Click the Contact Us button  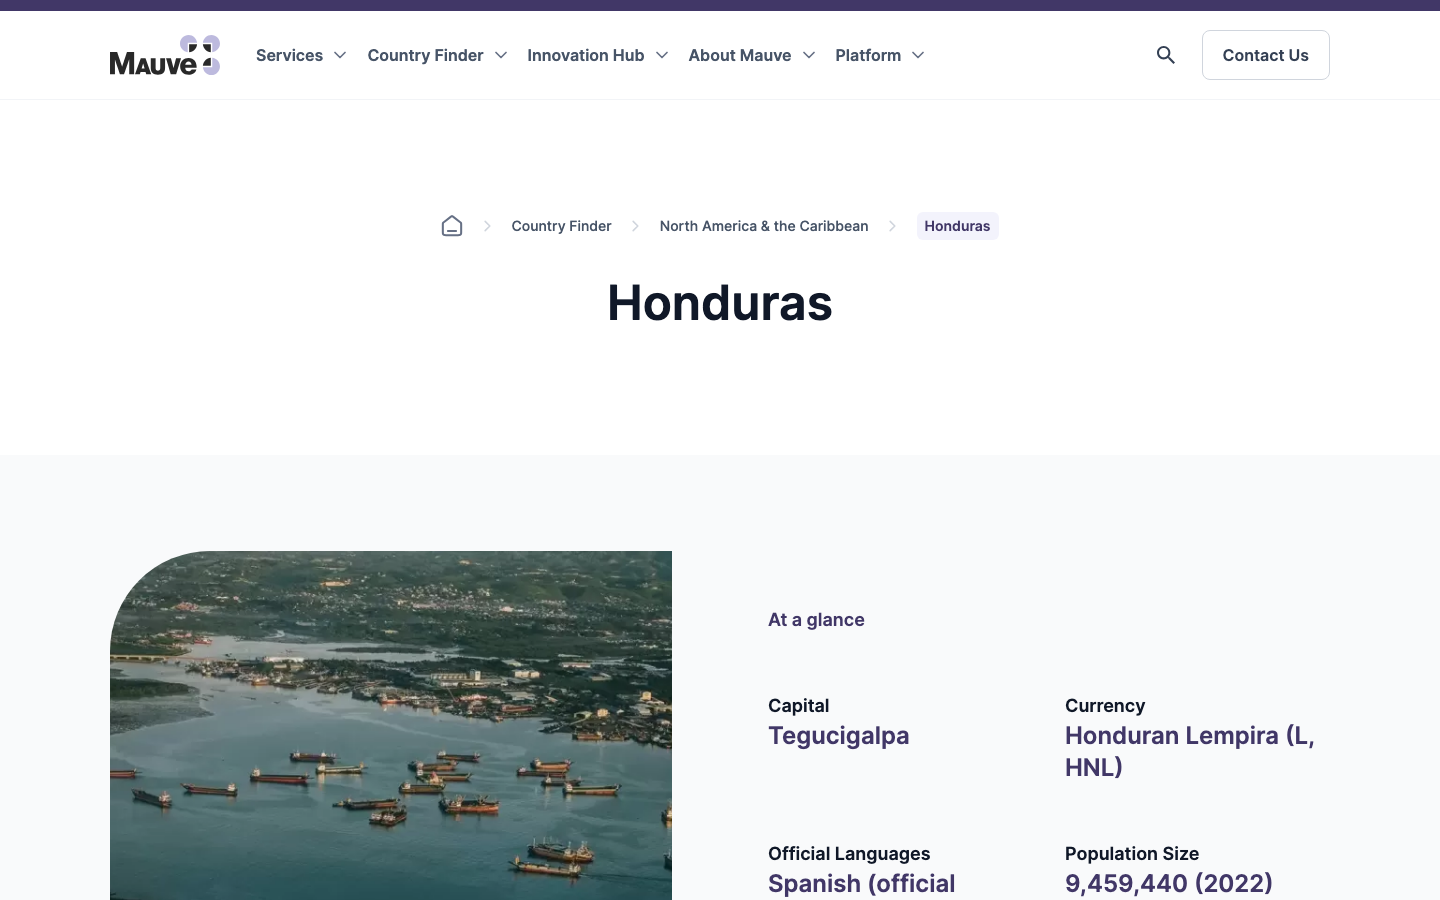click(1266, 55)
